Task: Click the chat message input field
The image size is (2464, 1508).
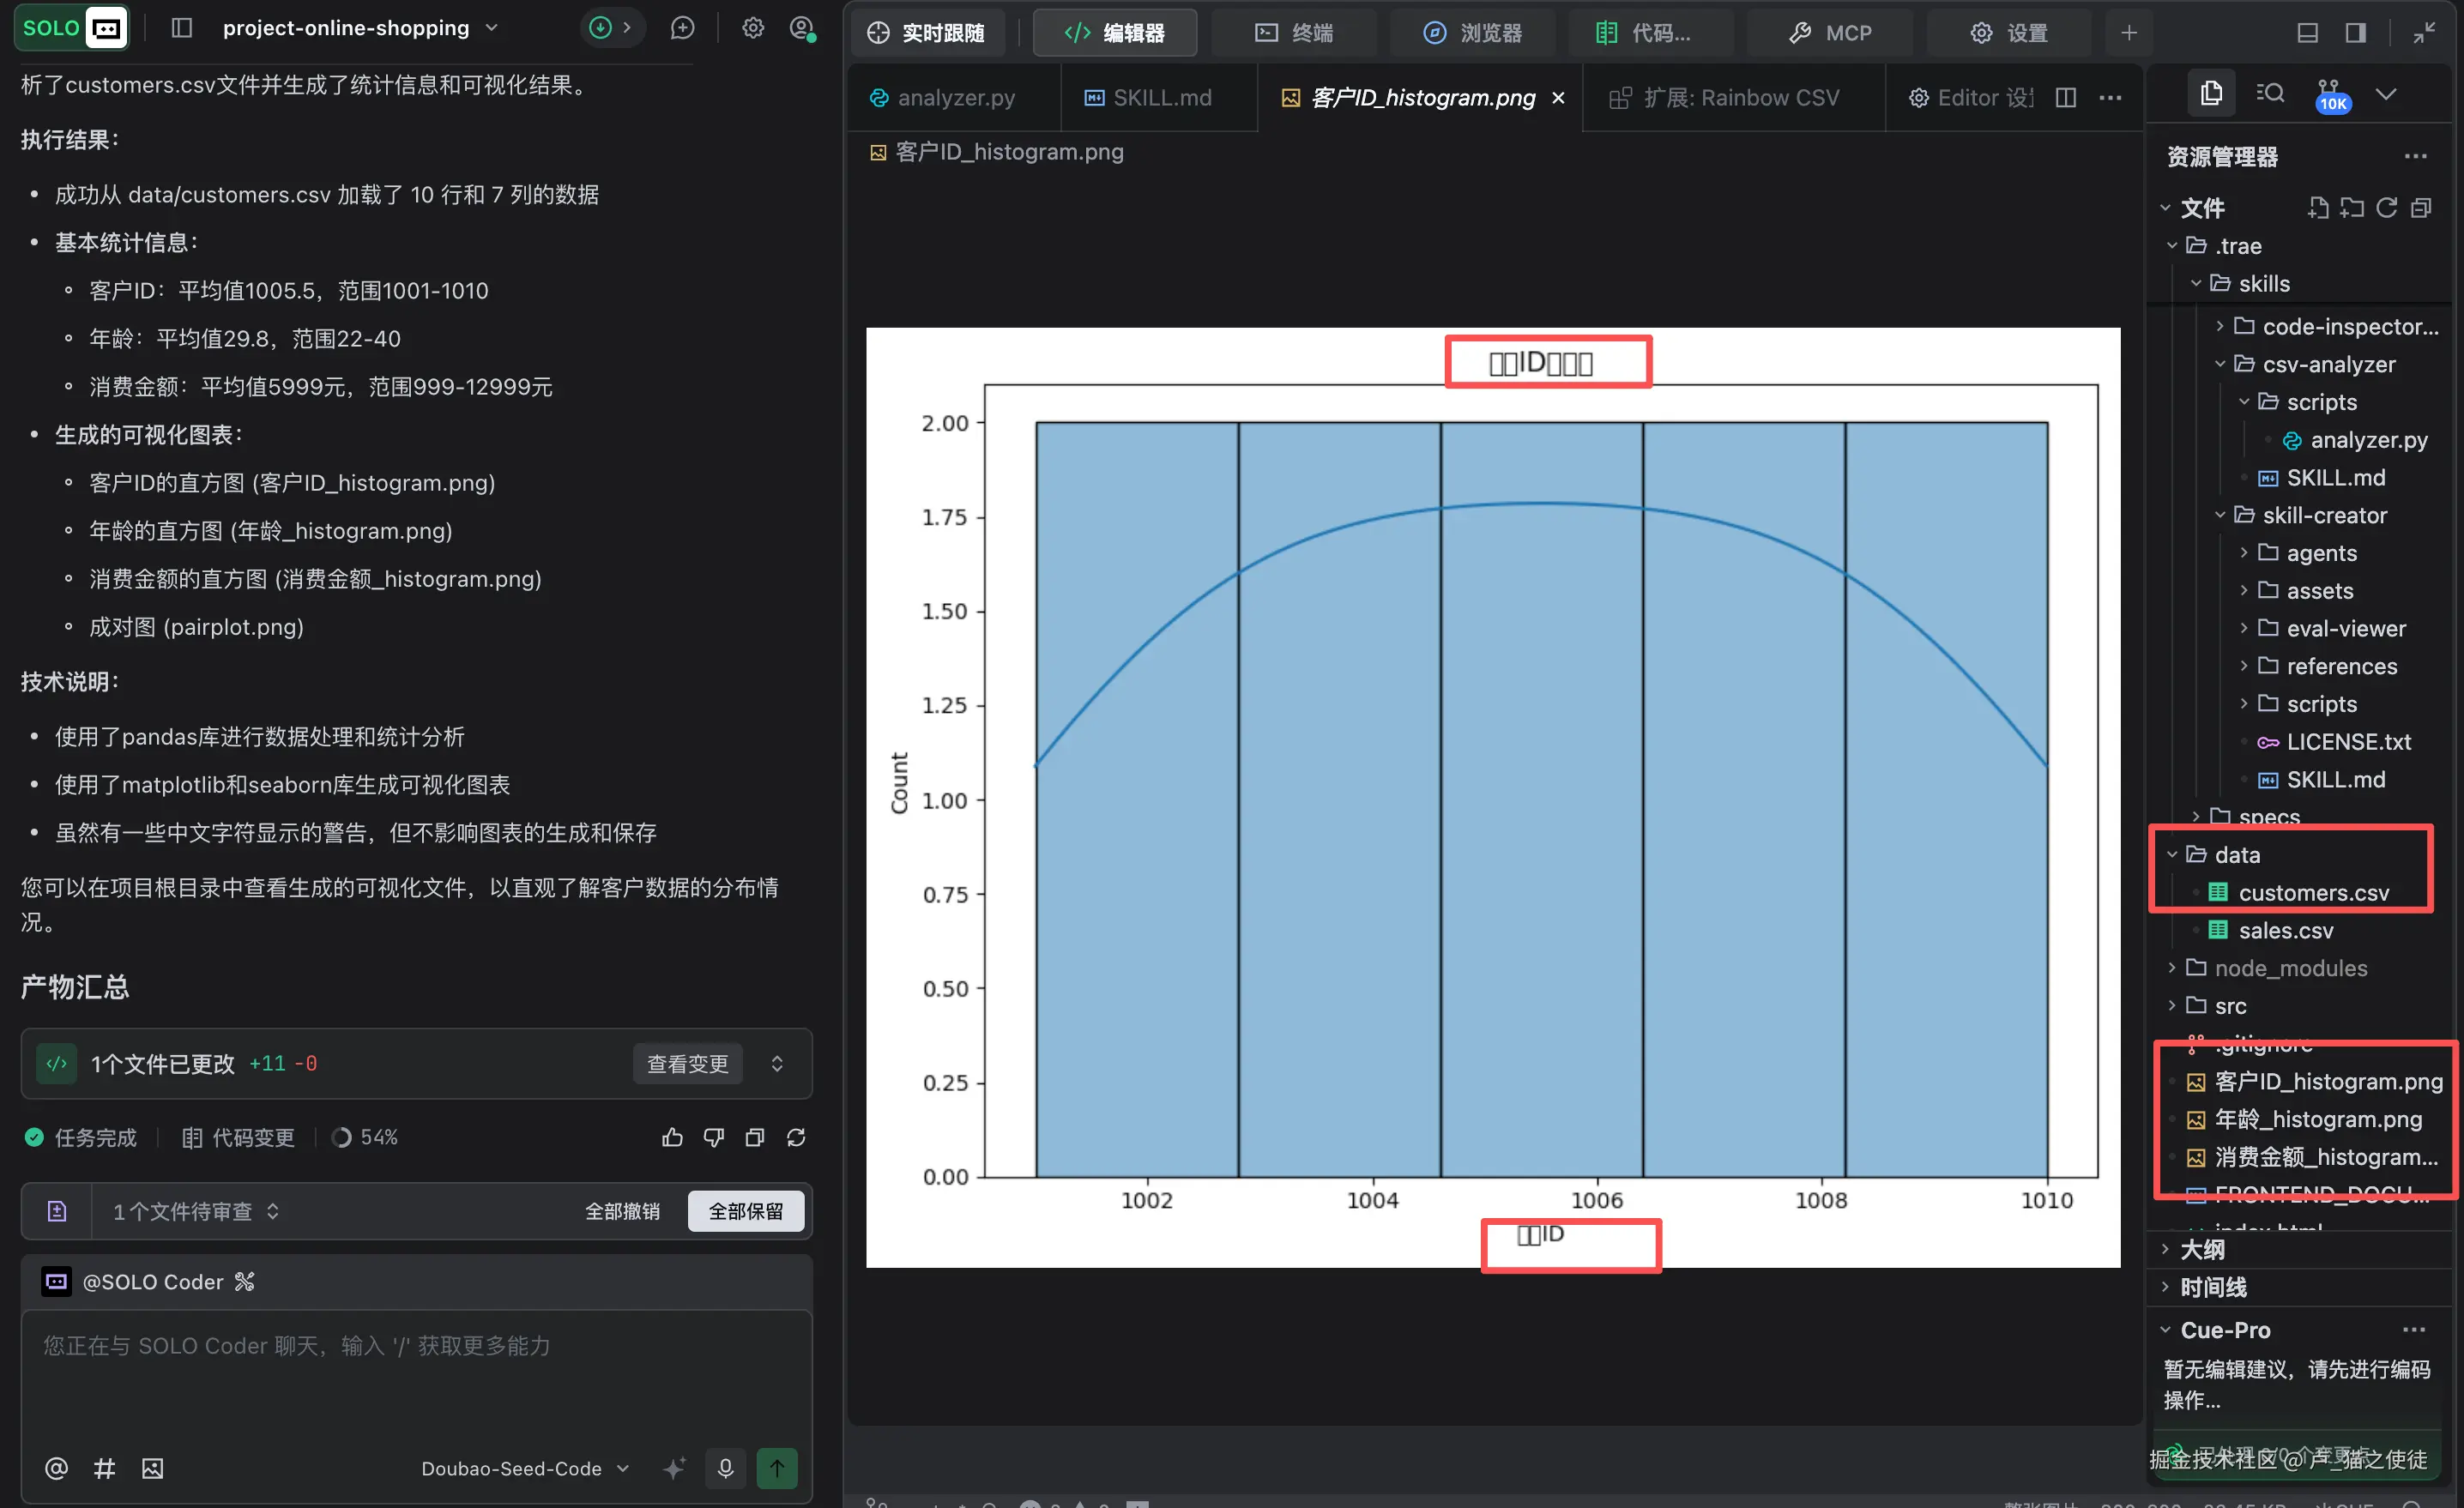Action: pyautogui.click(x=416, y=1380)
